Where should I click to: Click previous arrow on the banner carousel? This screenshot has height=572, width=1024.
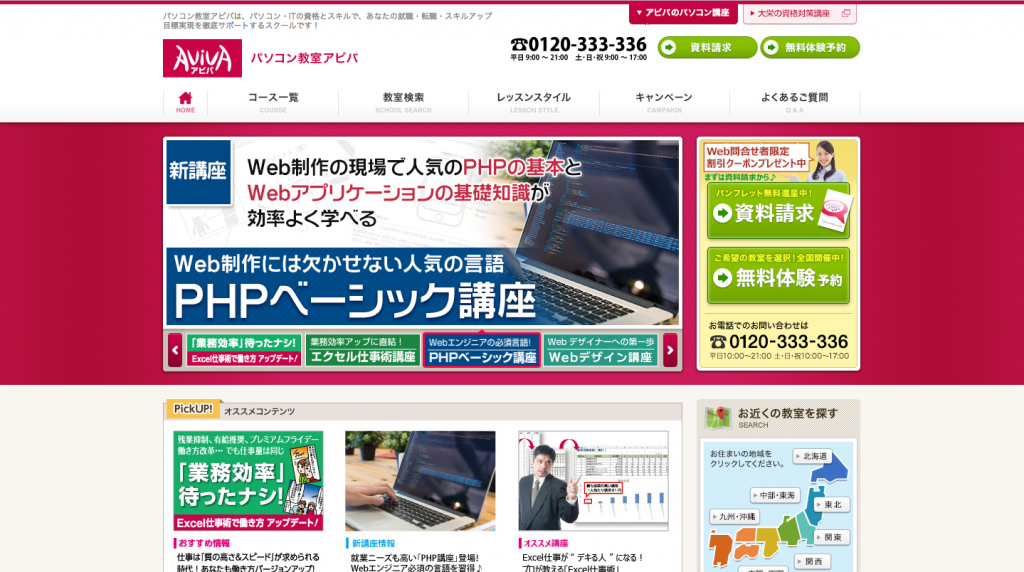[175, 350]
